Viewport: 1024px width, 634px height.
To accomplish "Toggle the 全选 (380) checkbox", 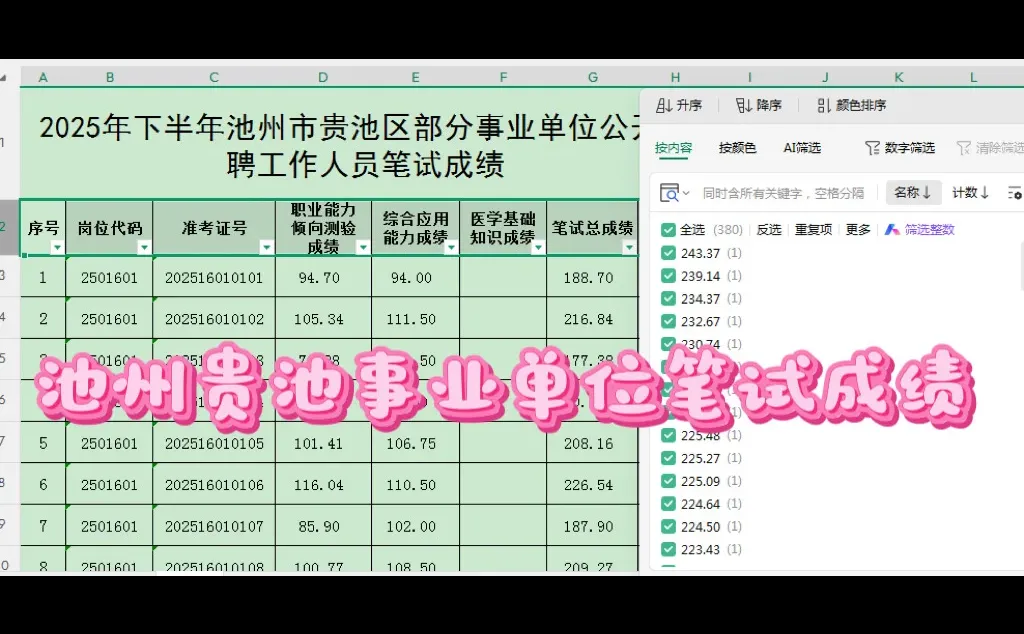I will (667, 230).
